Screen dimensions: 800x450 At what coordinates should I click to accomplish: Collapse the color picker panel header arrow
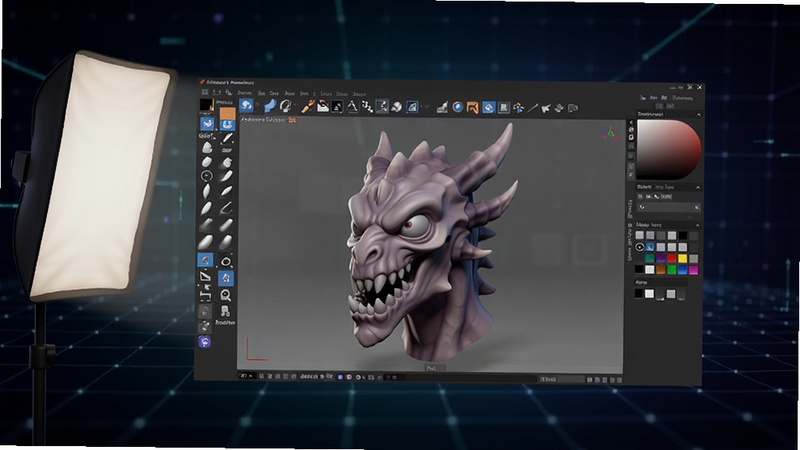pos(698,114)
